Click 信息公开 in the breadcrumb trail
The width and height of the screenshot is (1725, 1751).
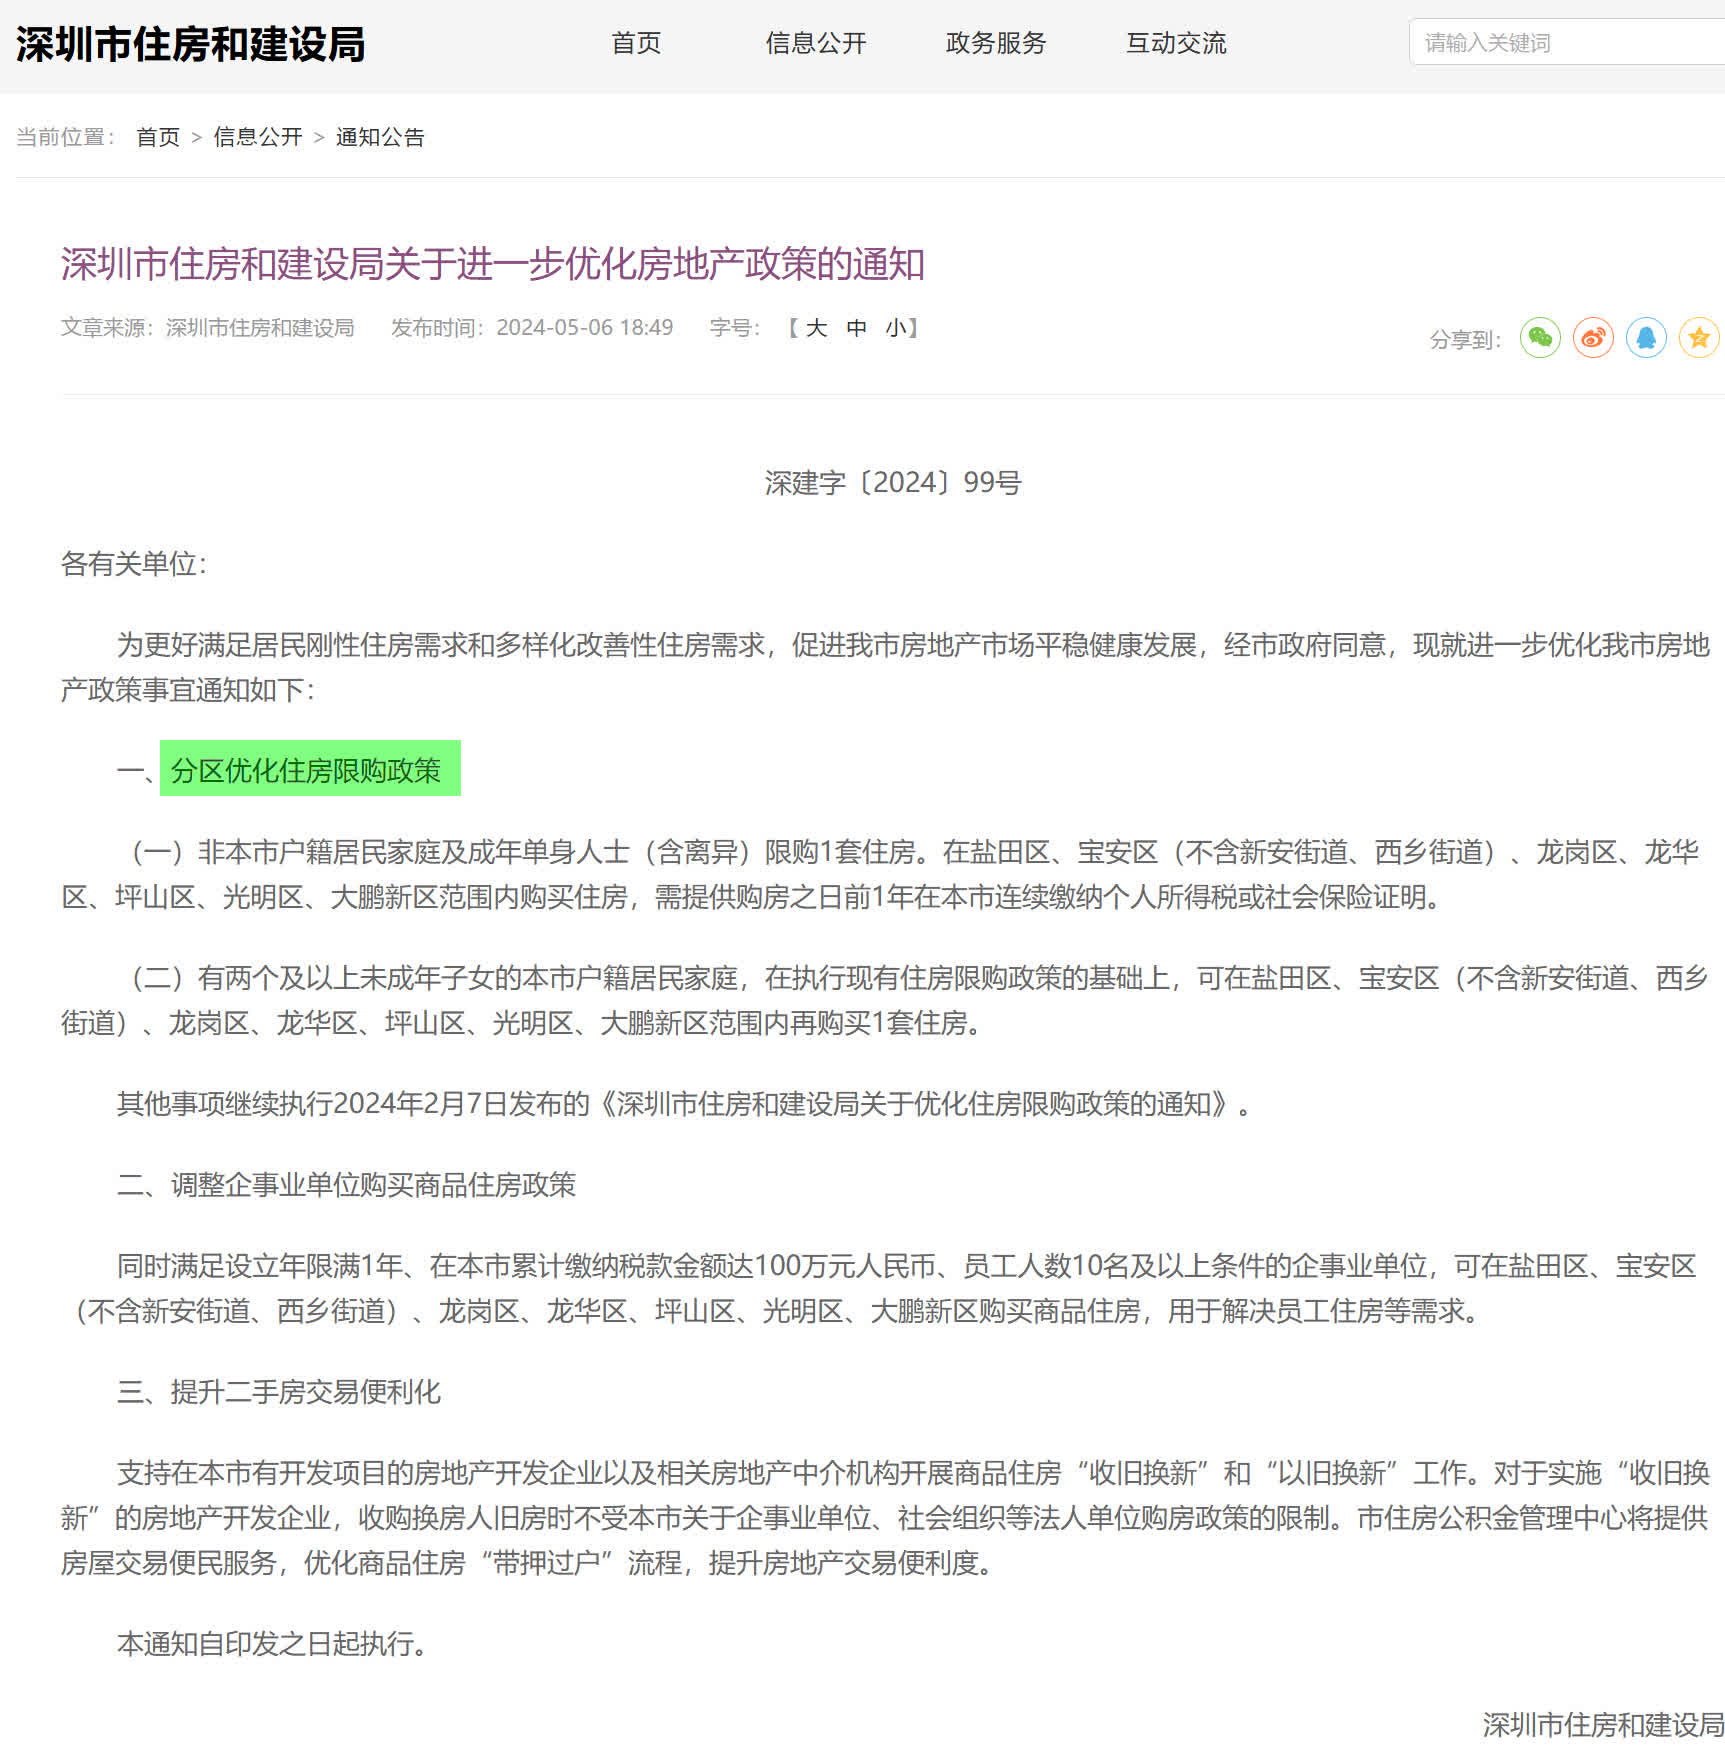pyautogui.click(x=258, y=137)
